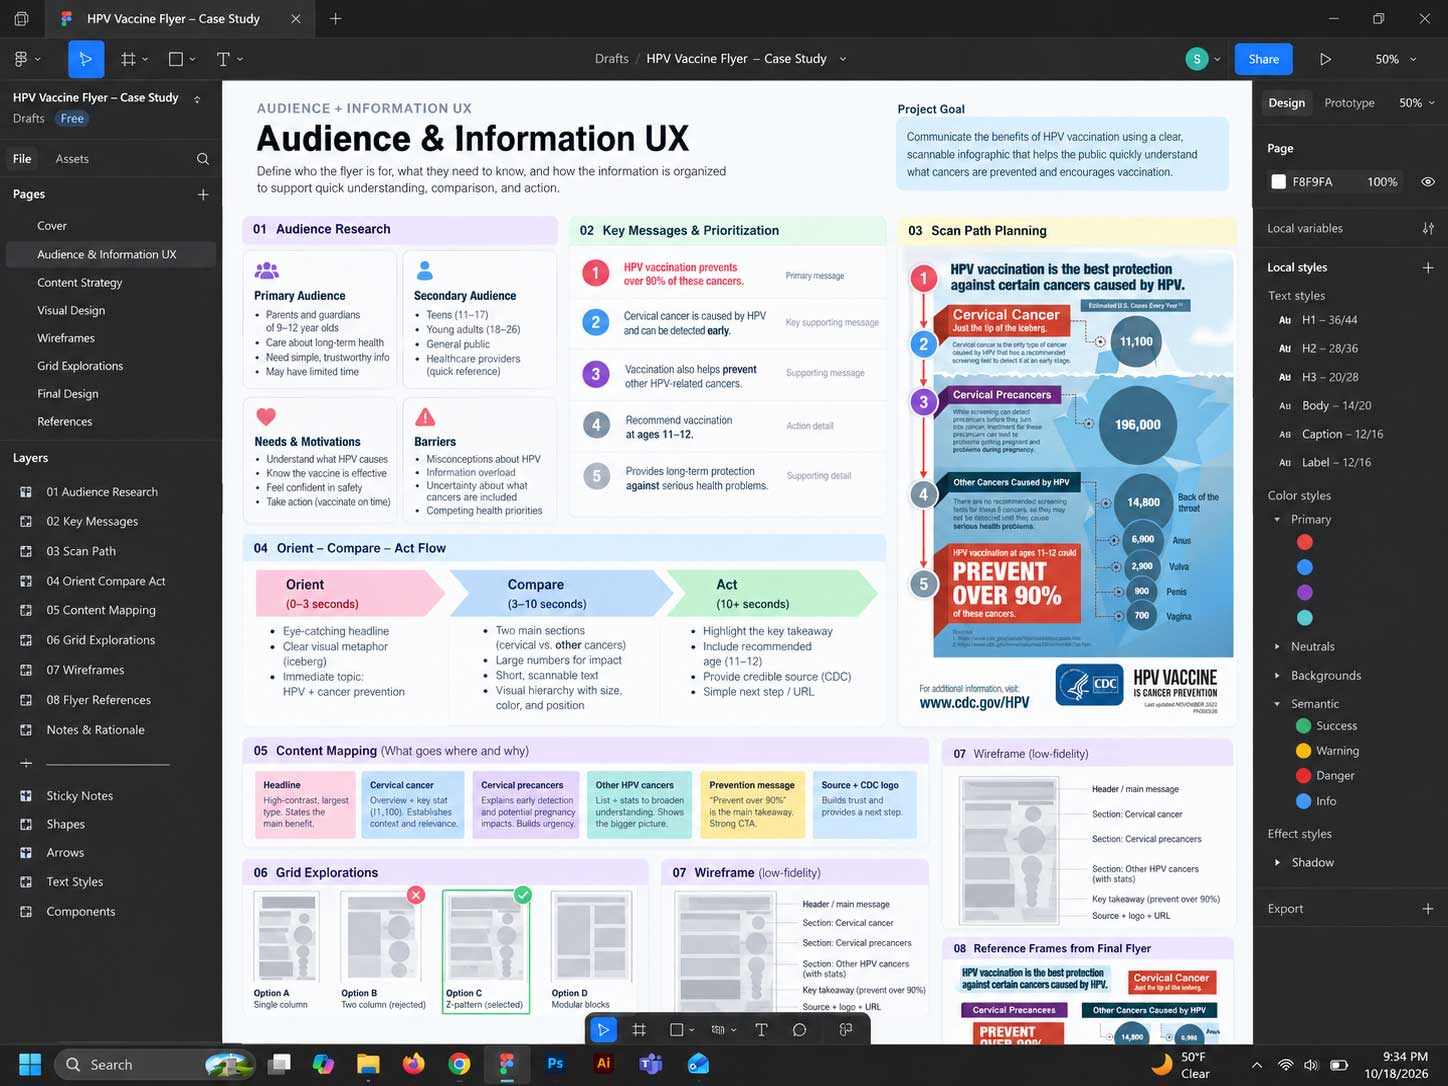Open the Wireframes page
The height and width of the screenshot is (1086, 1448).
[x=66, y=338]
